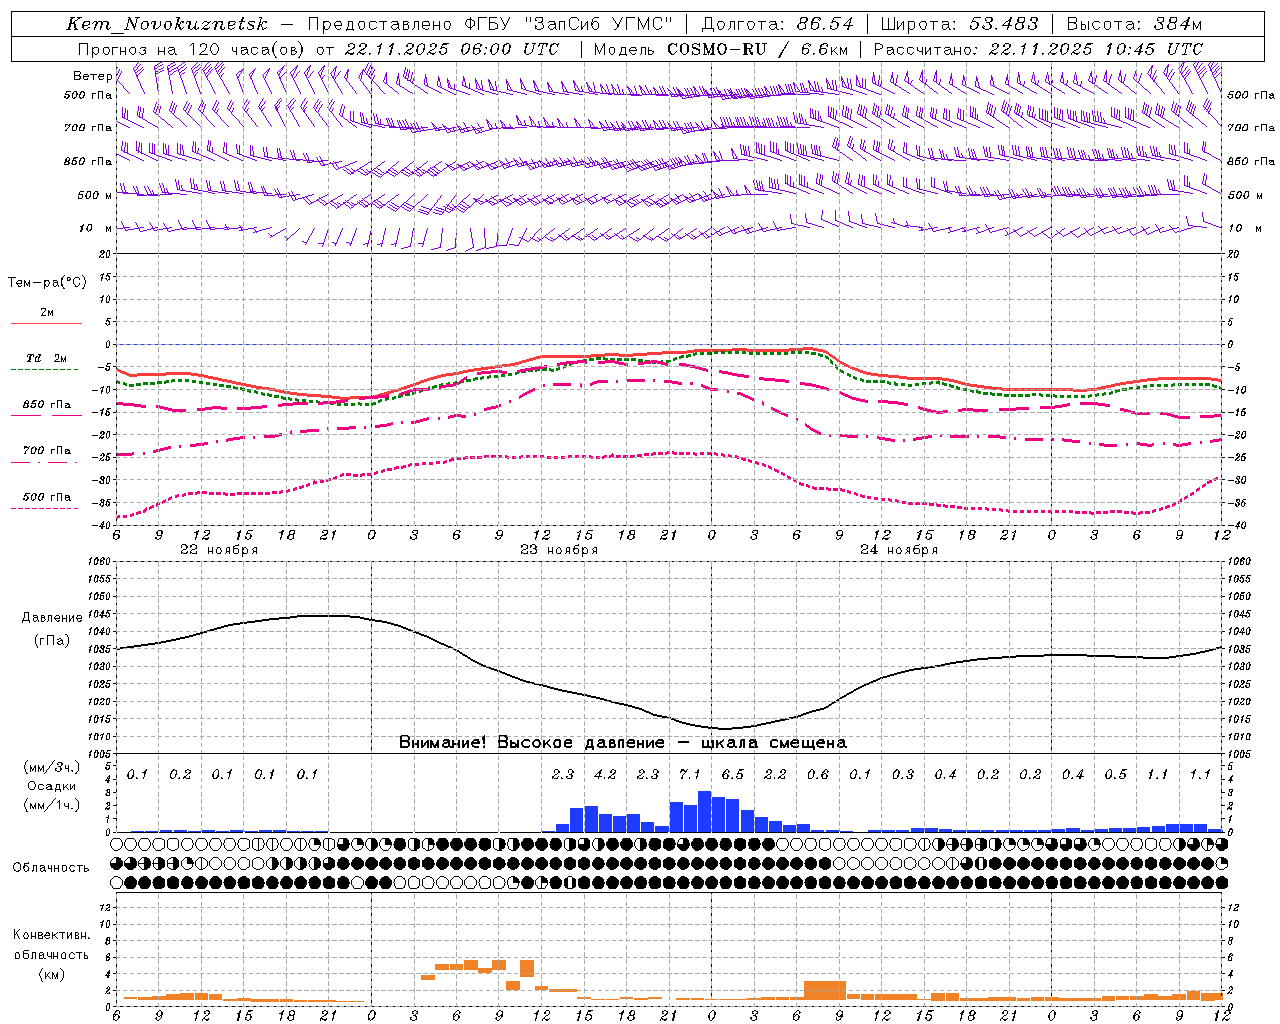Screen dimensions: 1280x1024
Task: Select the "Широта: 53.483" header text
Action: pyautogui.click(x=959, y=24)
